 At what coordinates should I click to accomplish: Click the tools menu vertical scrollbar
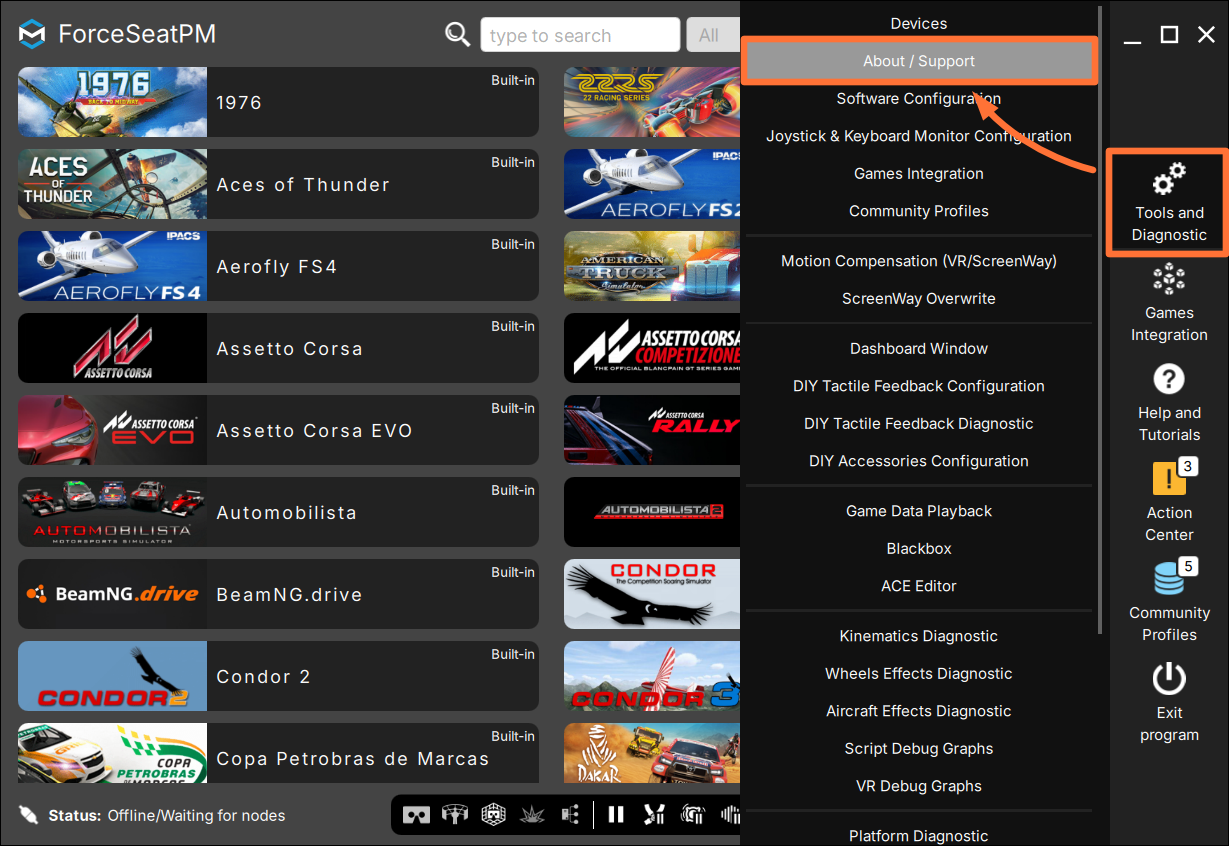1100,320
